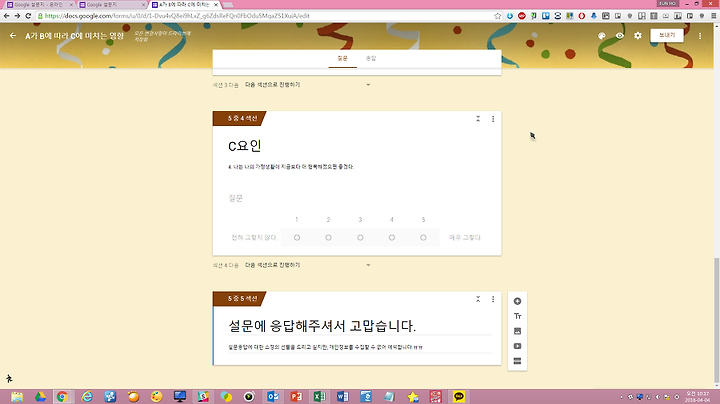Add a section from the side toolbar

point(518,361)
